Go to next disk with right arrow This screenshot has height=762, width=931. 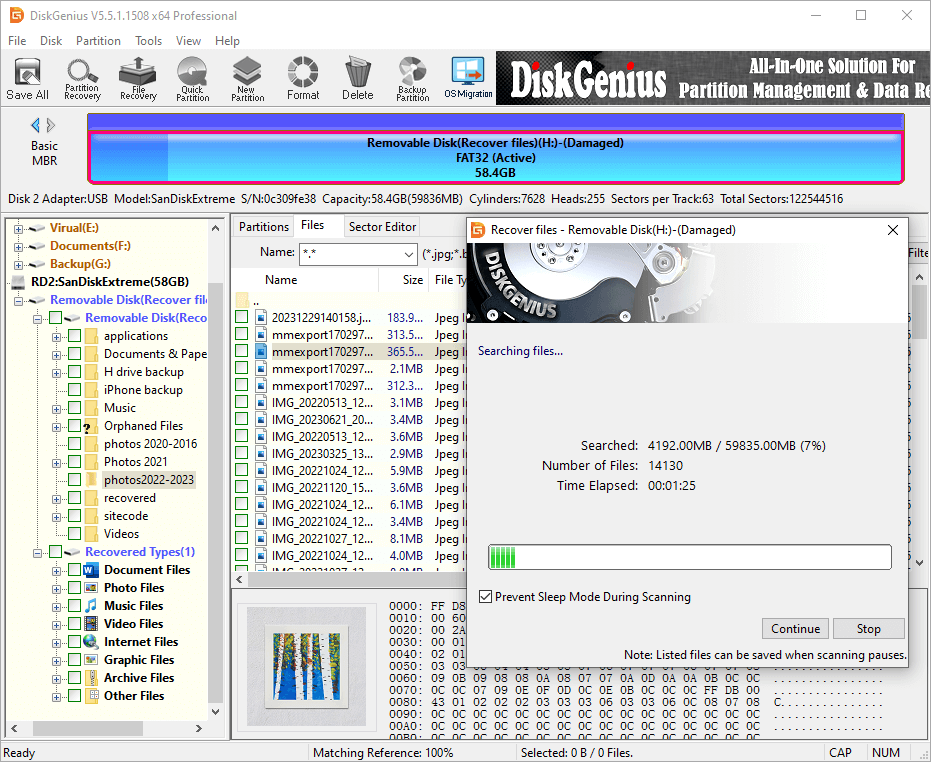pos(51,125)
